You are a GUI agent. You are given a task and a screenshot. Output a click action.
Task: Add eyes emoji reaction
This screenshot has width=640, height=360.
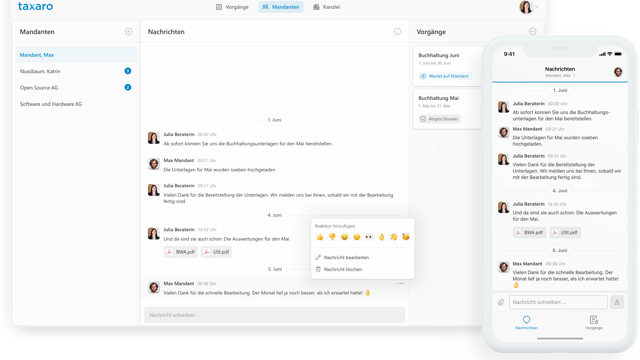pos(369,237)
